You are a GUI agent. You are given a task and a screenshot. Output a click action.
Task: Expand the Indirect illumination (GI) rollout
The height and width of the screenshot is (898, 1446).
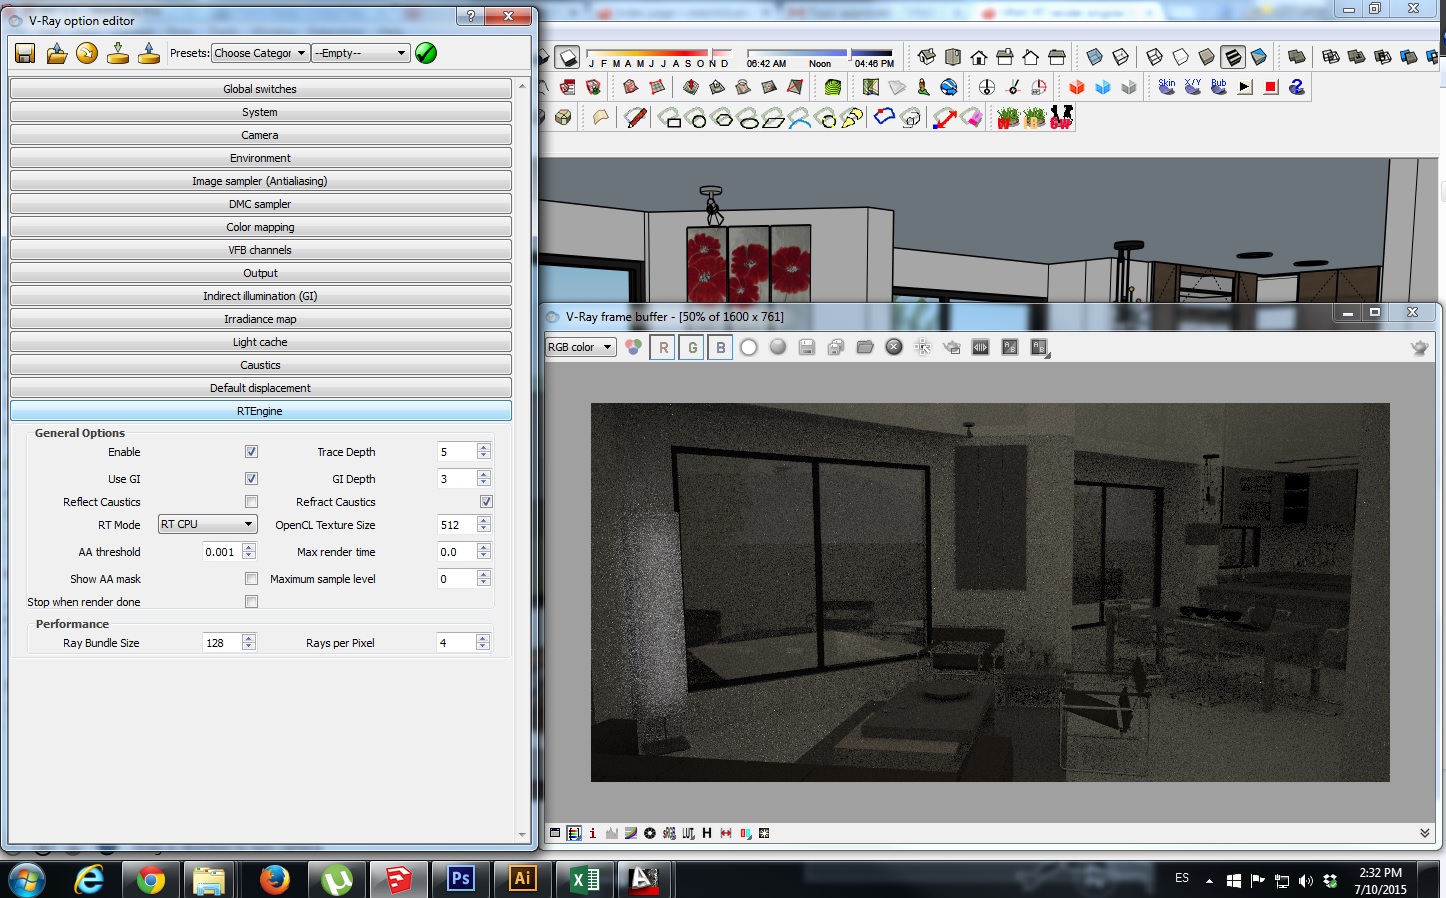pyautogui.click(x=260, y=296)
